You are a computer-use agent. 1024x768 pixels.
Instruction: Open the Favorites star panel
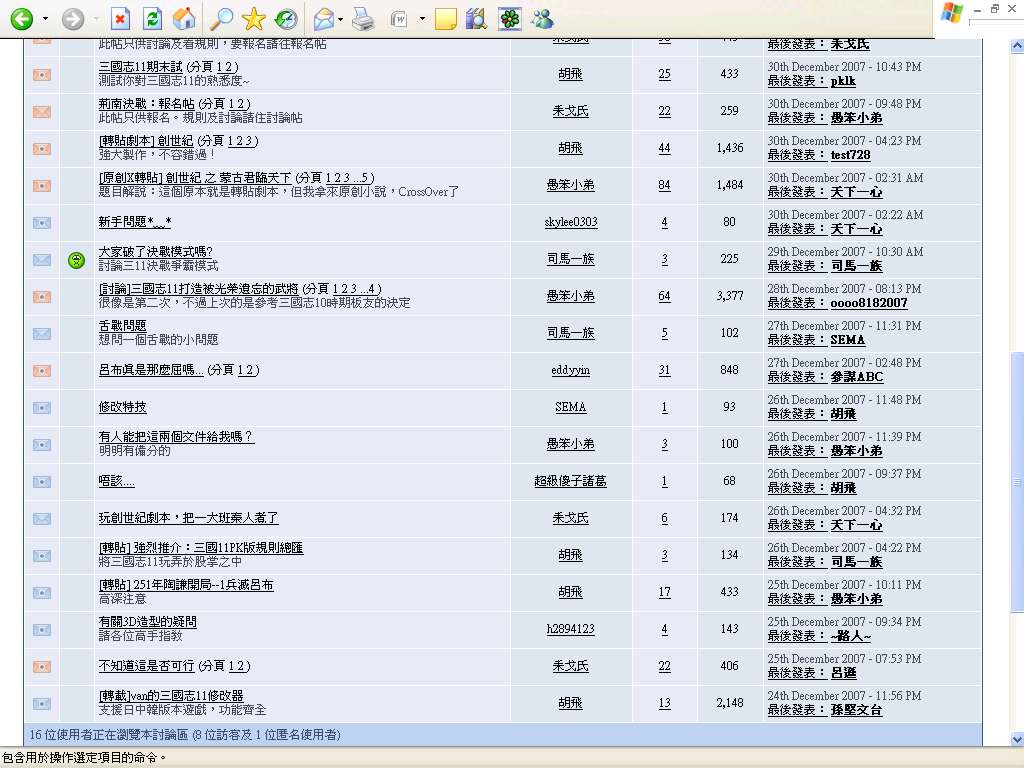click(253, 19)
